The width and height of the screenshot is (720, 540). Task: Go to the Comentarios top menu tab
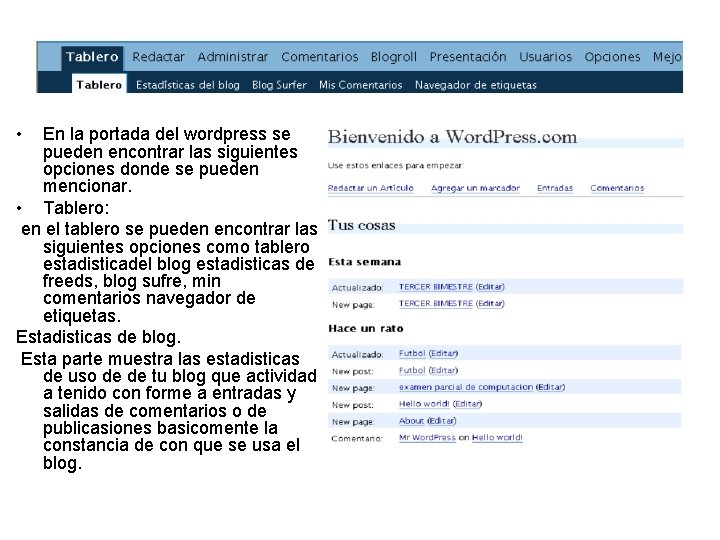coord(320,57)
